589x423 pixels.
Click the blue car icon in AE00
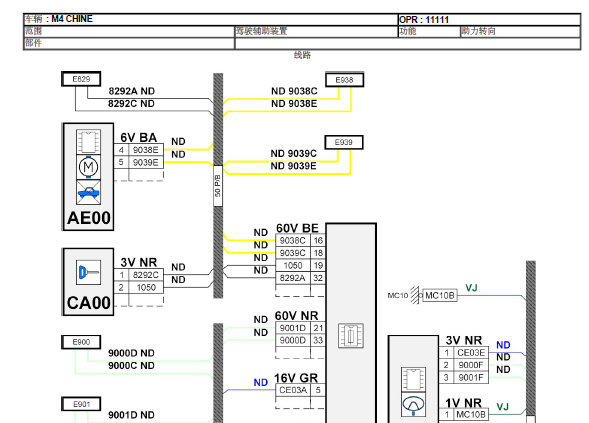pyautogui.click(x=88, y=192)
